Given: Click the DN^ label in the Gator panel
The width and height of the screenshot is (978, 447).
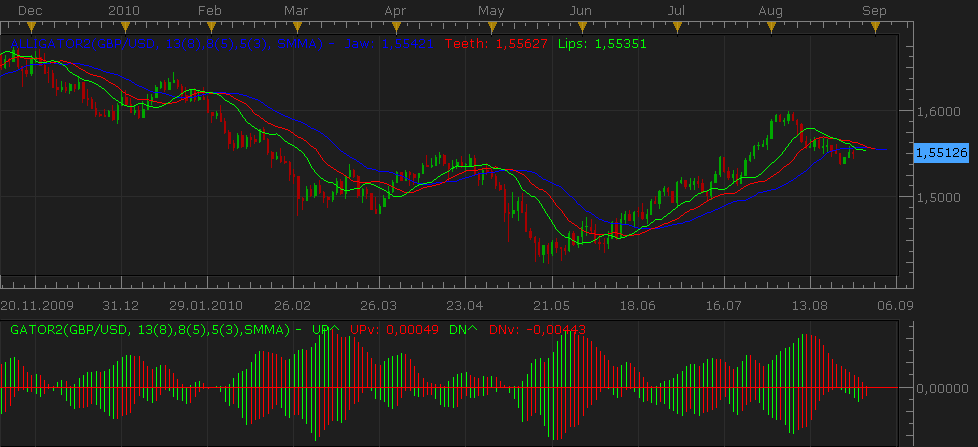Looking at the screenshot, I should (x=463, y=330).
